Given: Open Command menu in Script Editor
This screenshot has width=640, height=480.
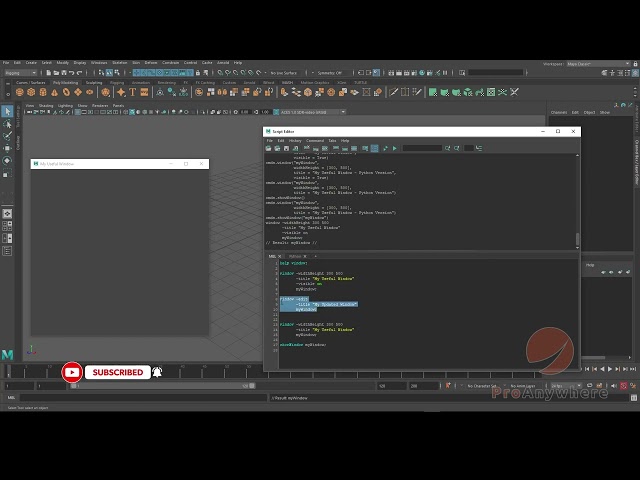Looking at the screenshot, I should 315,140.
